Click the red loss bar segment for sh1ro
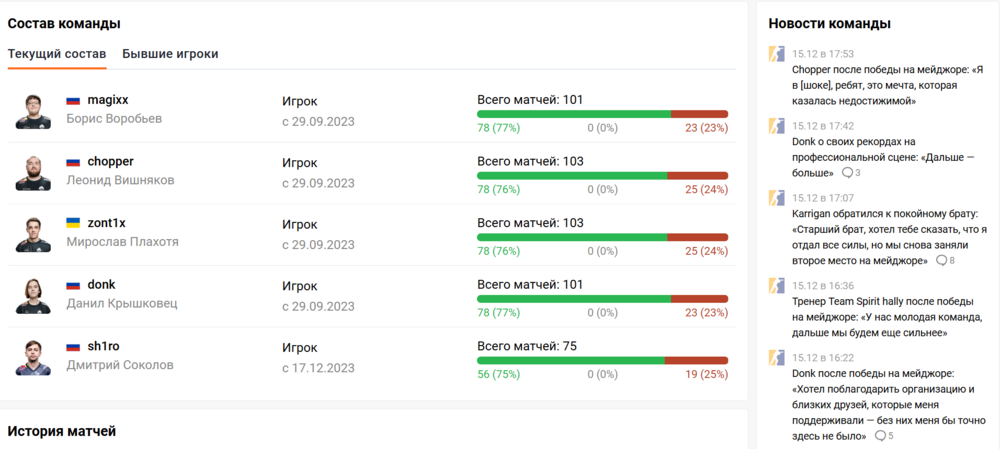Screen dimensions: 1000x449 click(x=696, y=360)
